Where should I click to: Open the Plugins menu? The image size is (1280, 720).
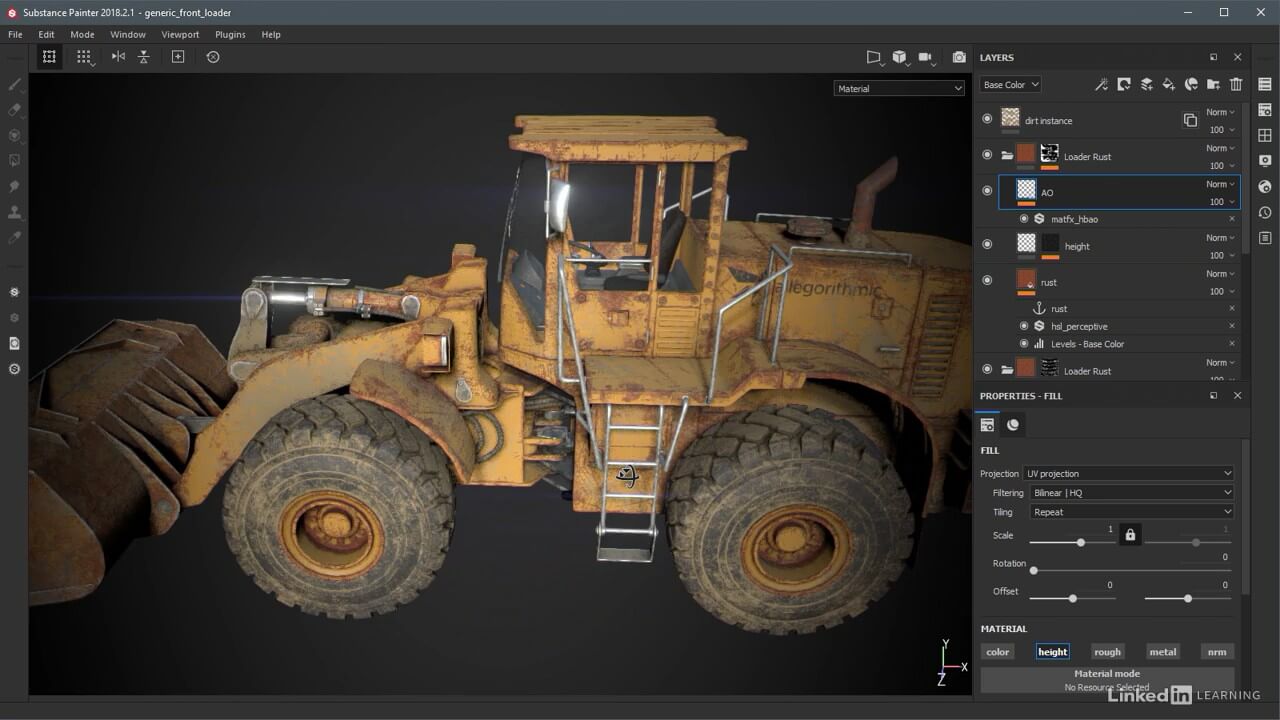[x=230, y=34]
